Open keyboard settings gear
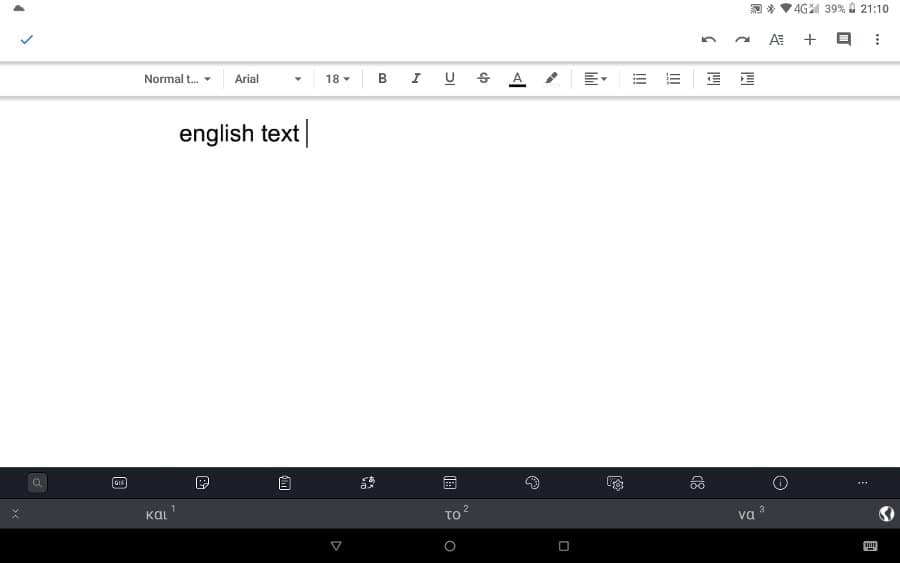The image size is (900, 563). pos(615,483)
